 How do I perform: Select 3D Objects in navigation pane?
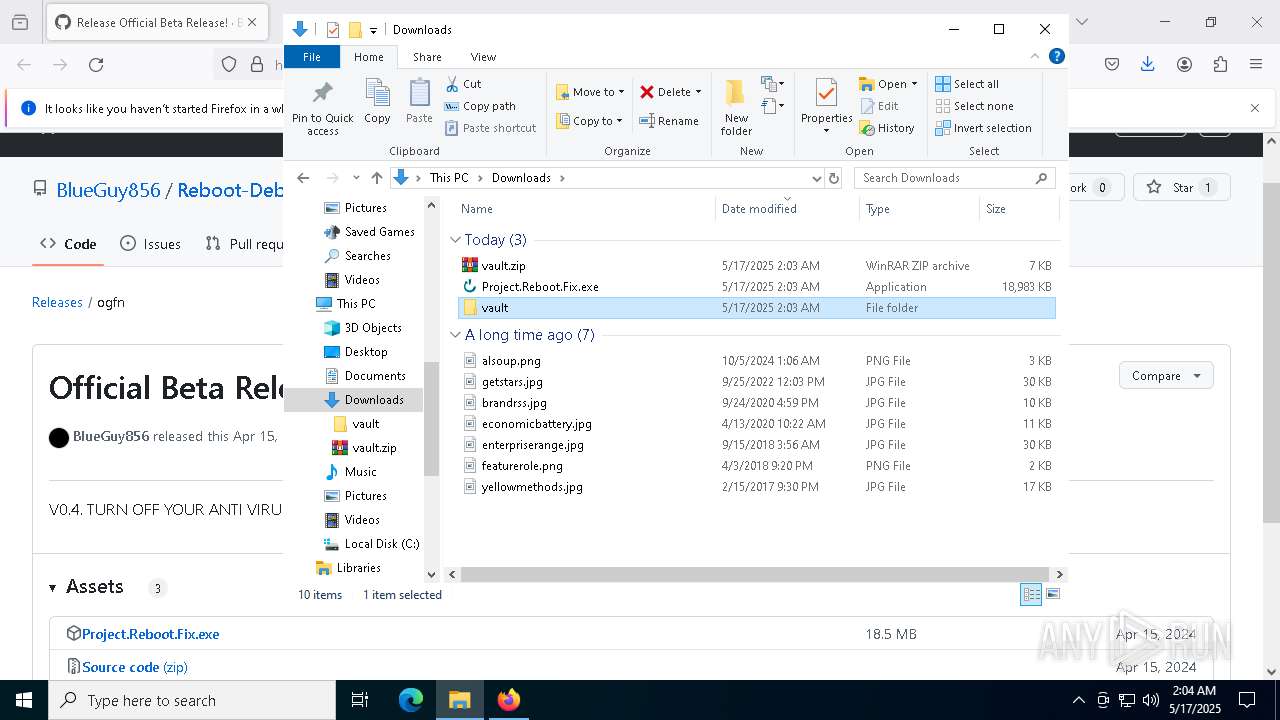coord(362,328)
